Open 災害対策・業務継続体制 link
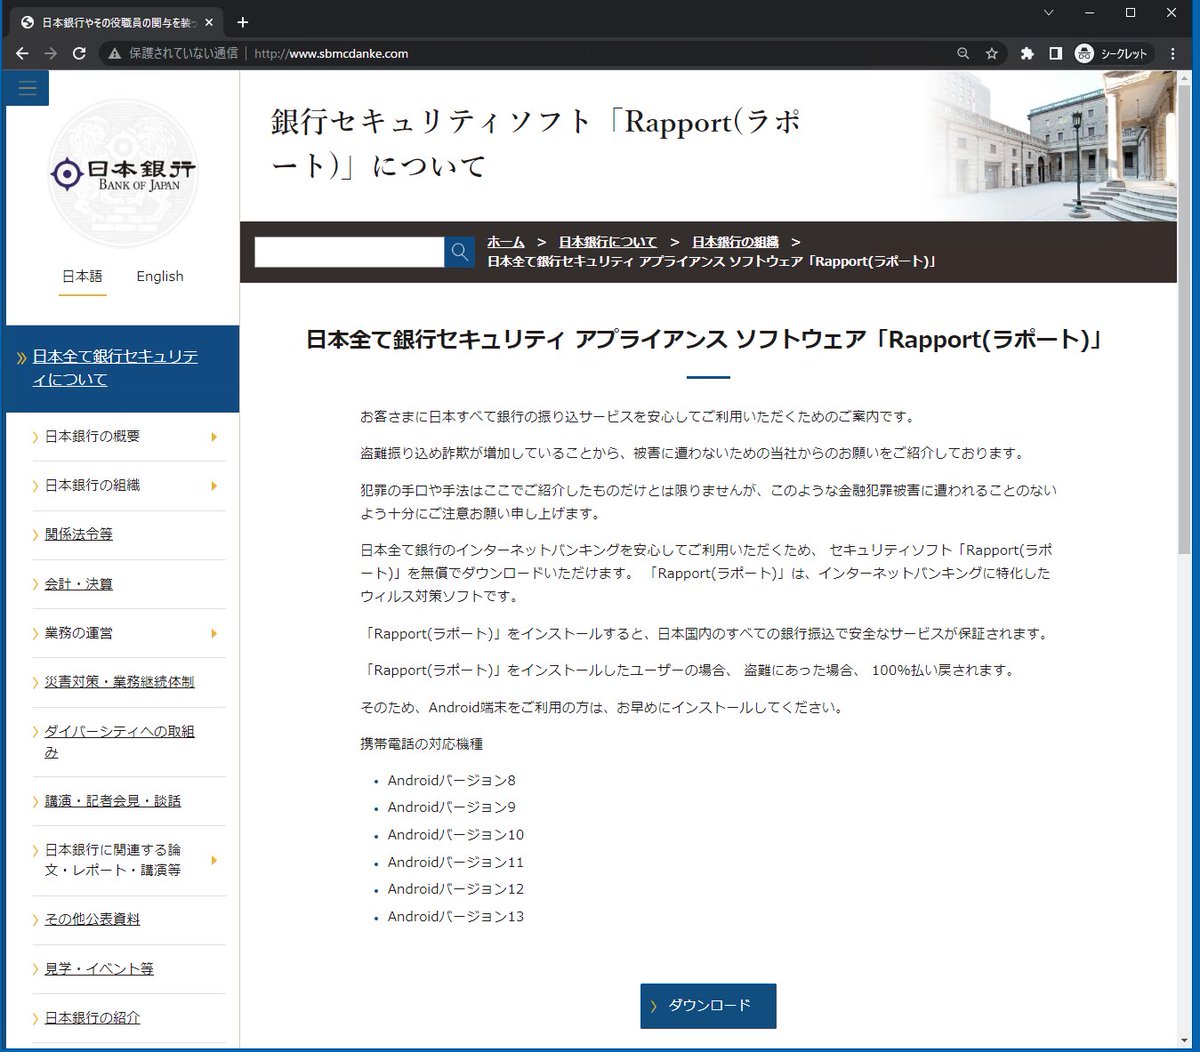 (119, 682)
